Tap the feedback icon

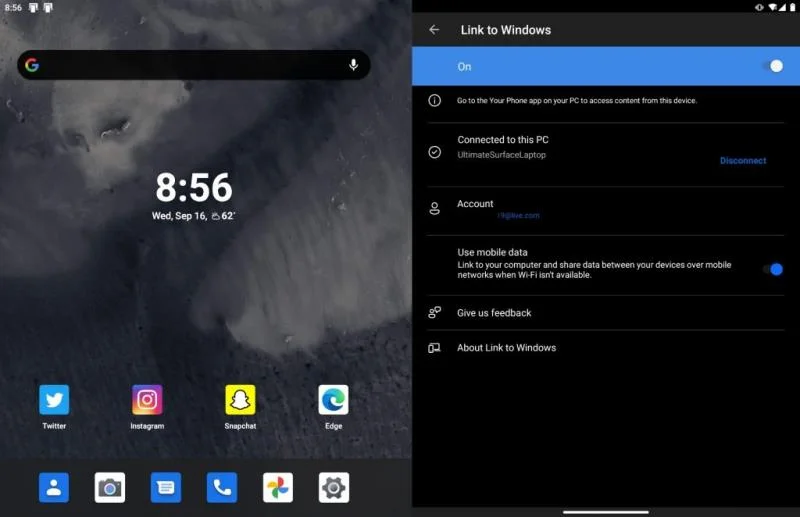click(435, 313)
